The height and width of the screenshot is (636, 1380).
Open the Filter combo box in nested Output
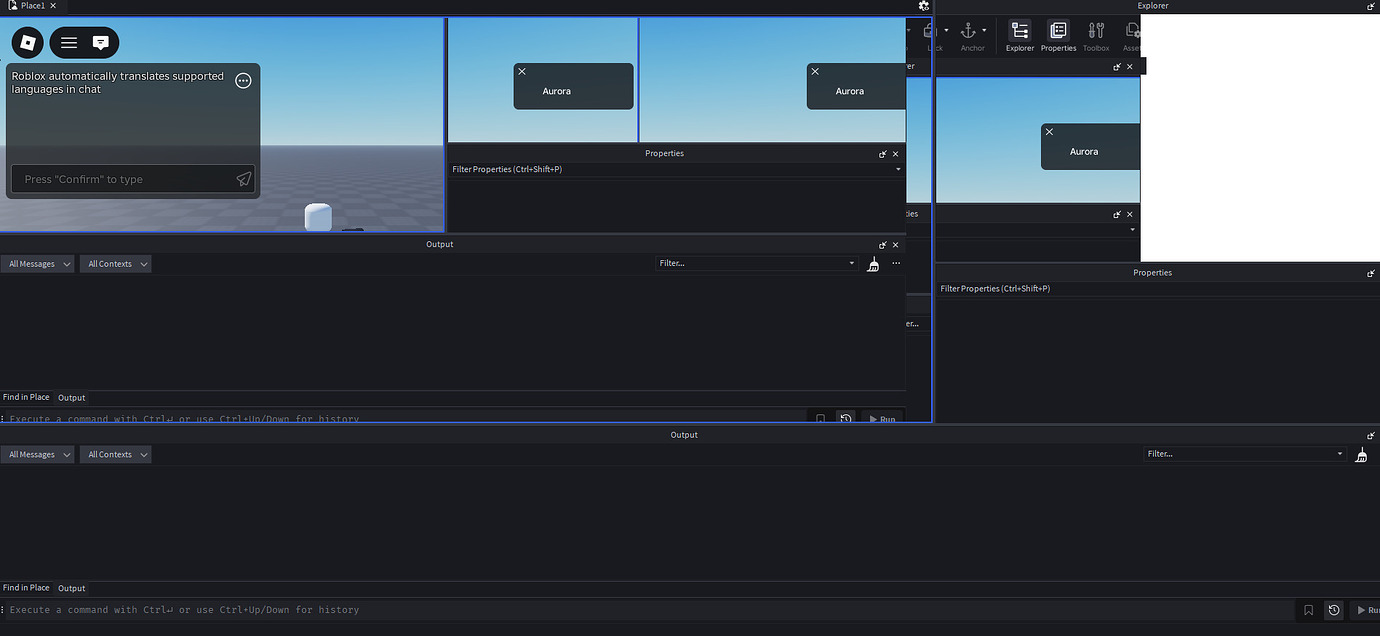click(757, 263)
